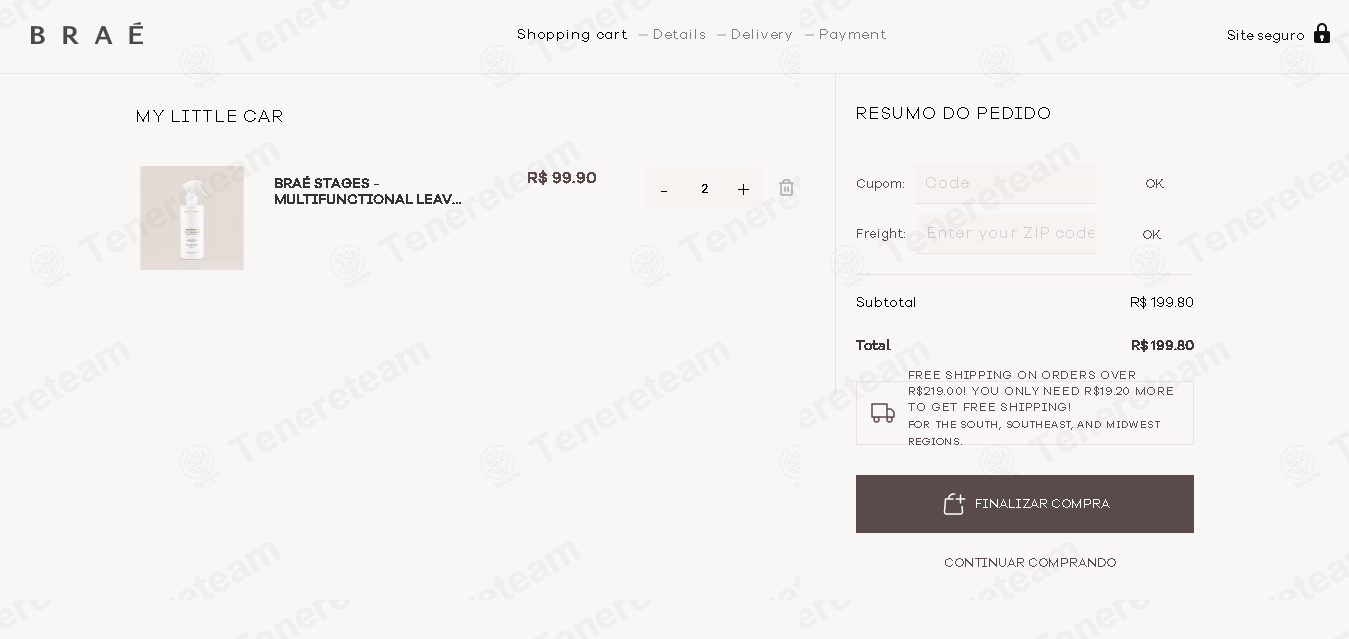Select the Shopping cart step

coord(572,34)
